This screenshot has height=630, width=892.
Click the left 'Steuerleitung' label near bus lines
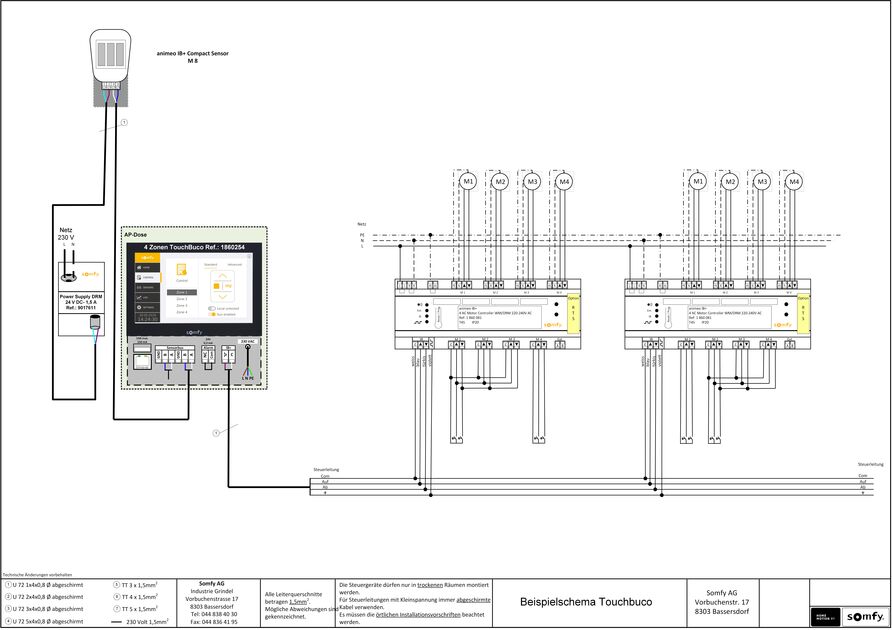326,470
